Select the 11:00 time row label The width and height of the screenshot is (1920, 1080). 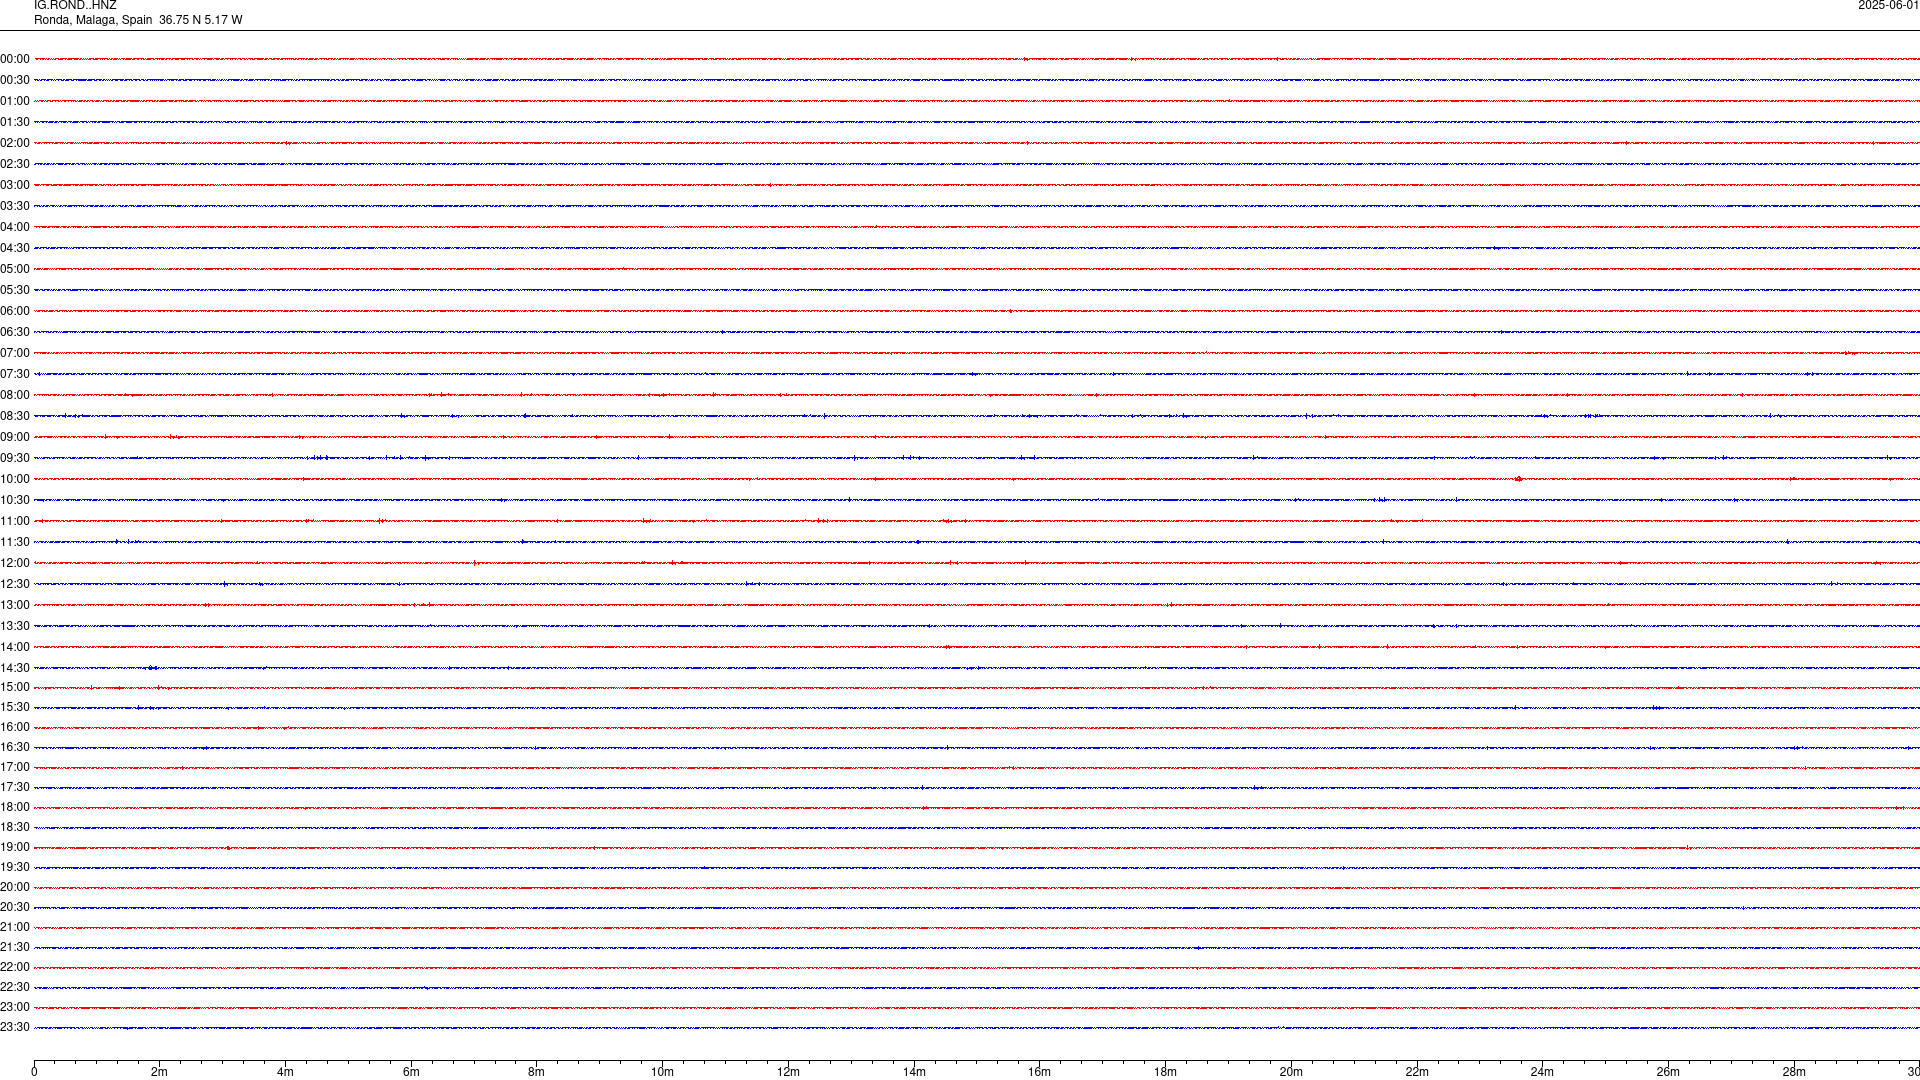point(15,521)
